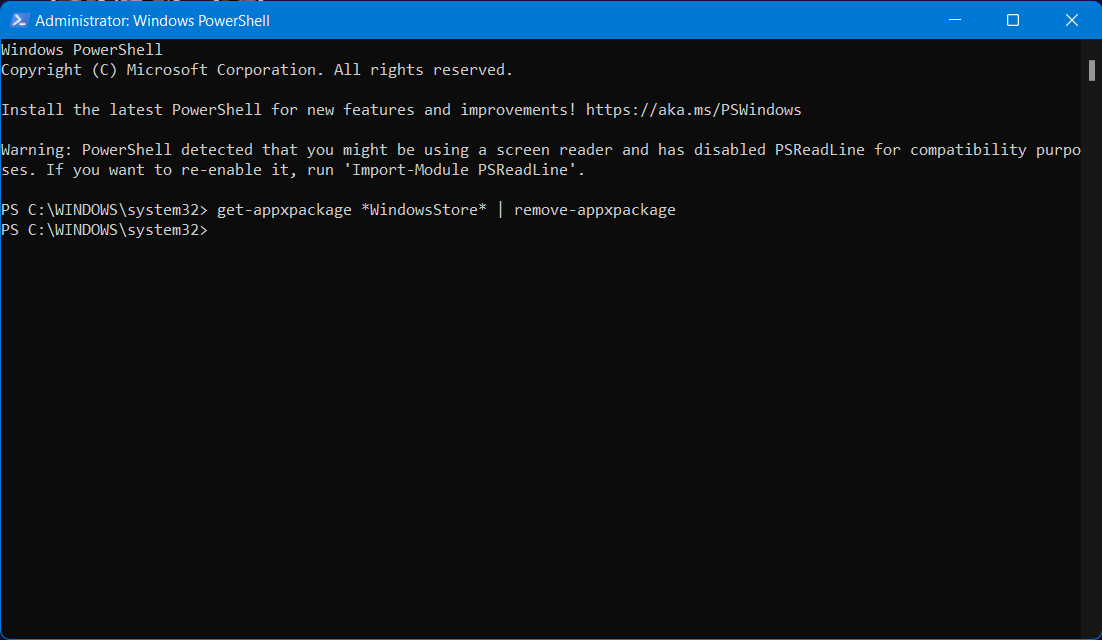Click the title text Administrator: Windows PowerShell
Screen dimensions: 1102x640
153,20
